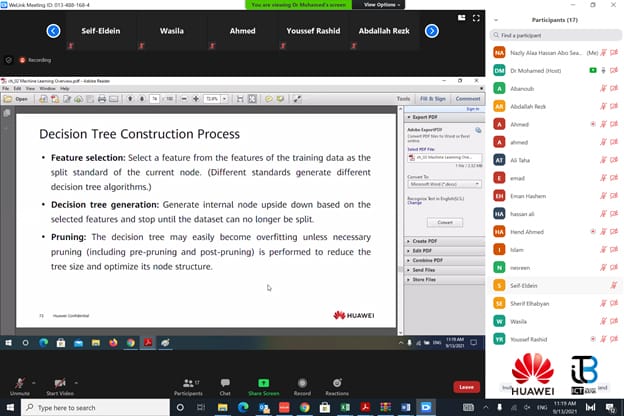Click the red Leave button

(x=466, y=387)
